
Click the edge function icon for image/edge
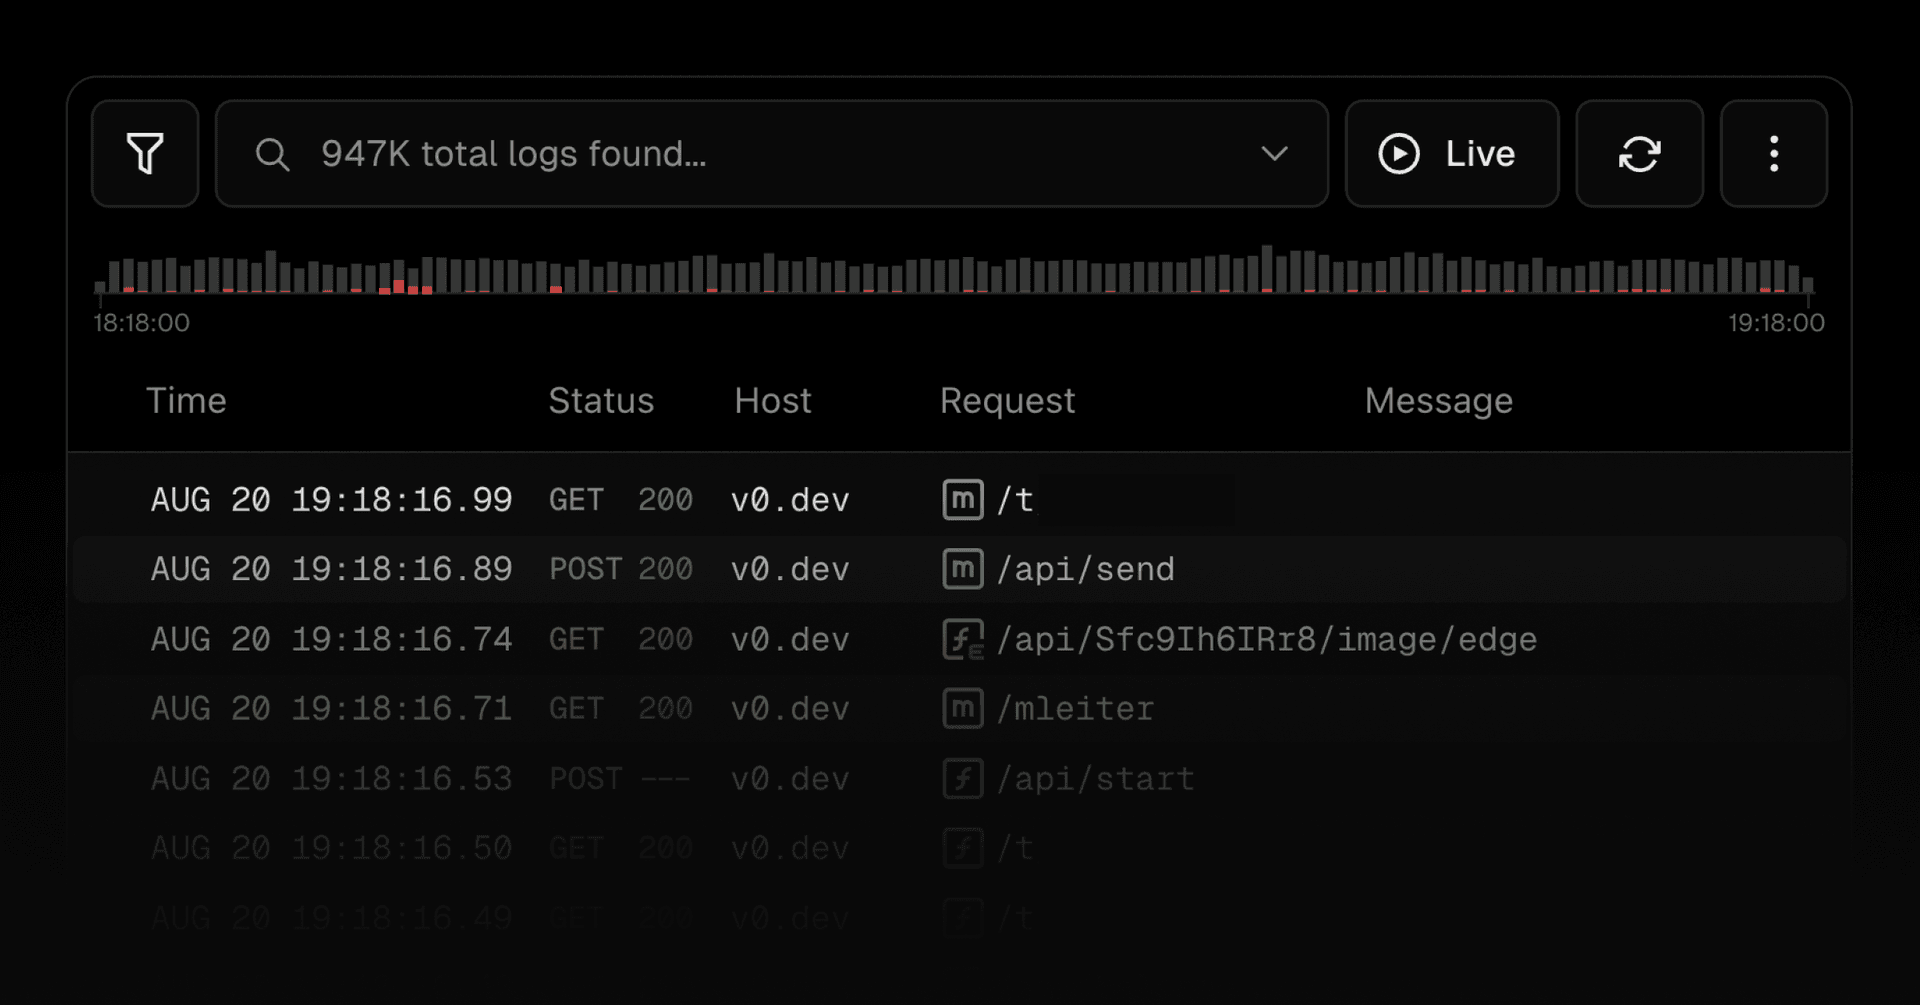click(962, 639)
